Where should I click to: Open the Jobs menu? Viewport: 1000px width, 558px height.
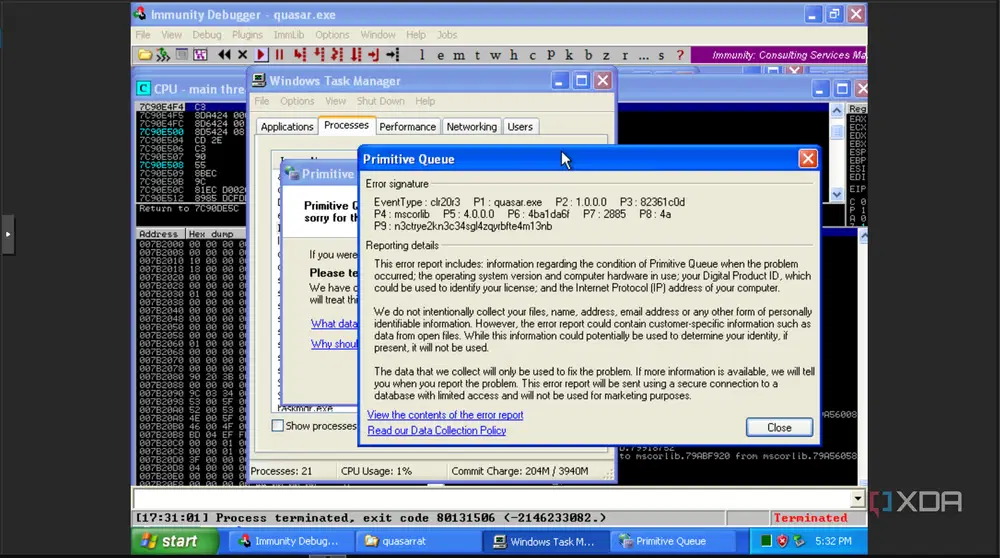(x=446, y=34)
